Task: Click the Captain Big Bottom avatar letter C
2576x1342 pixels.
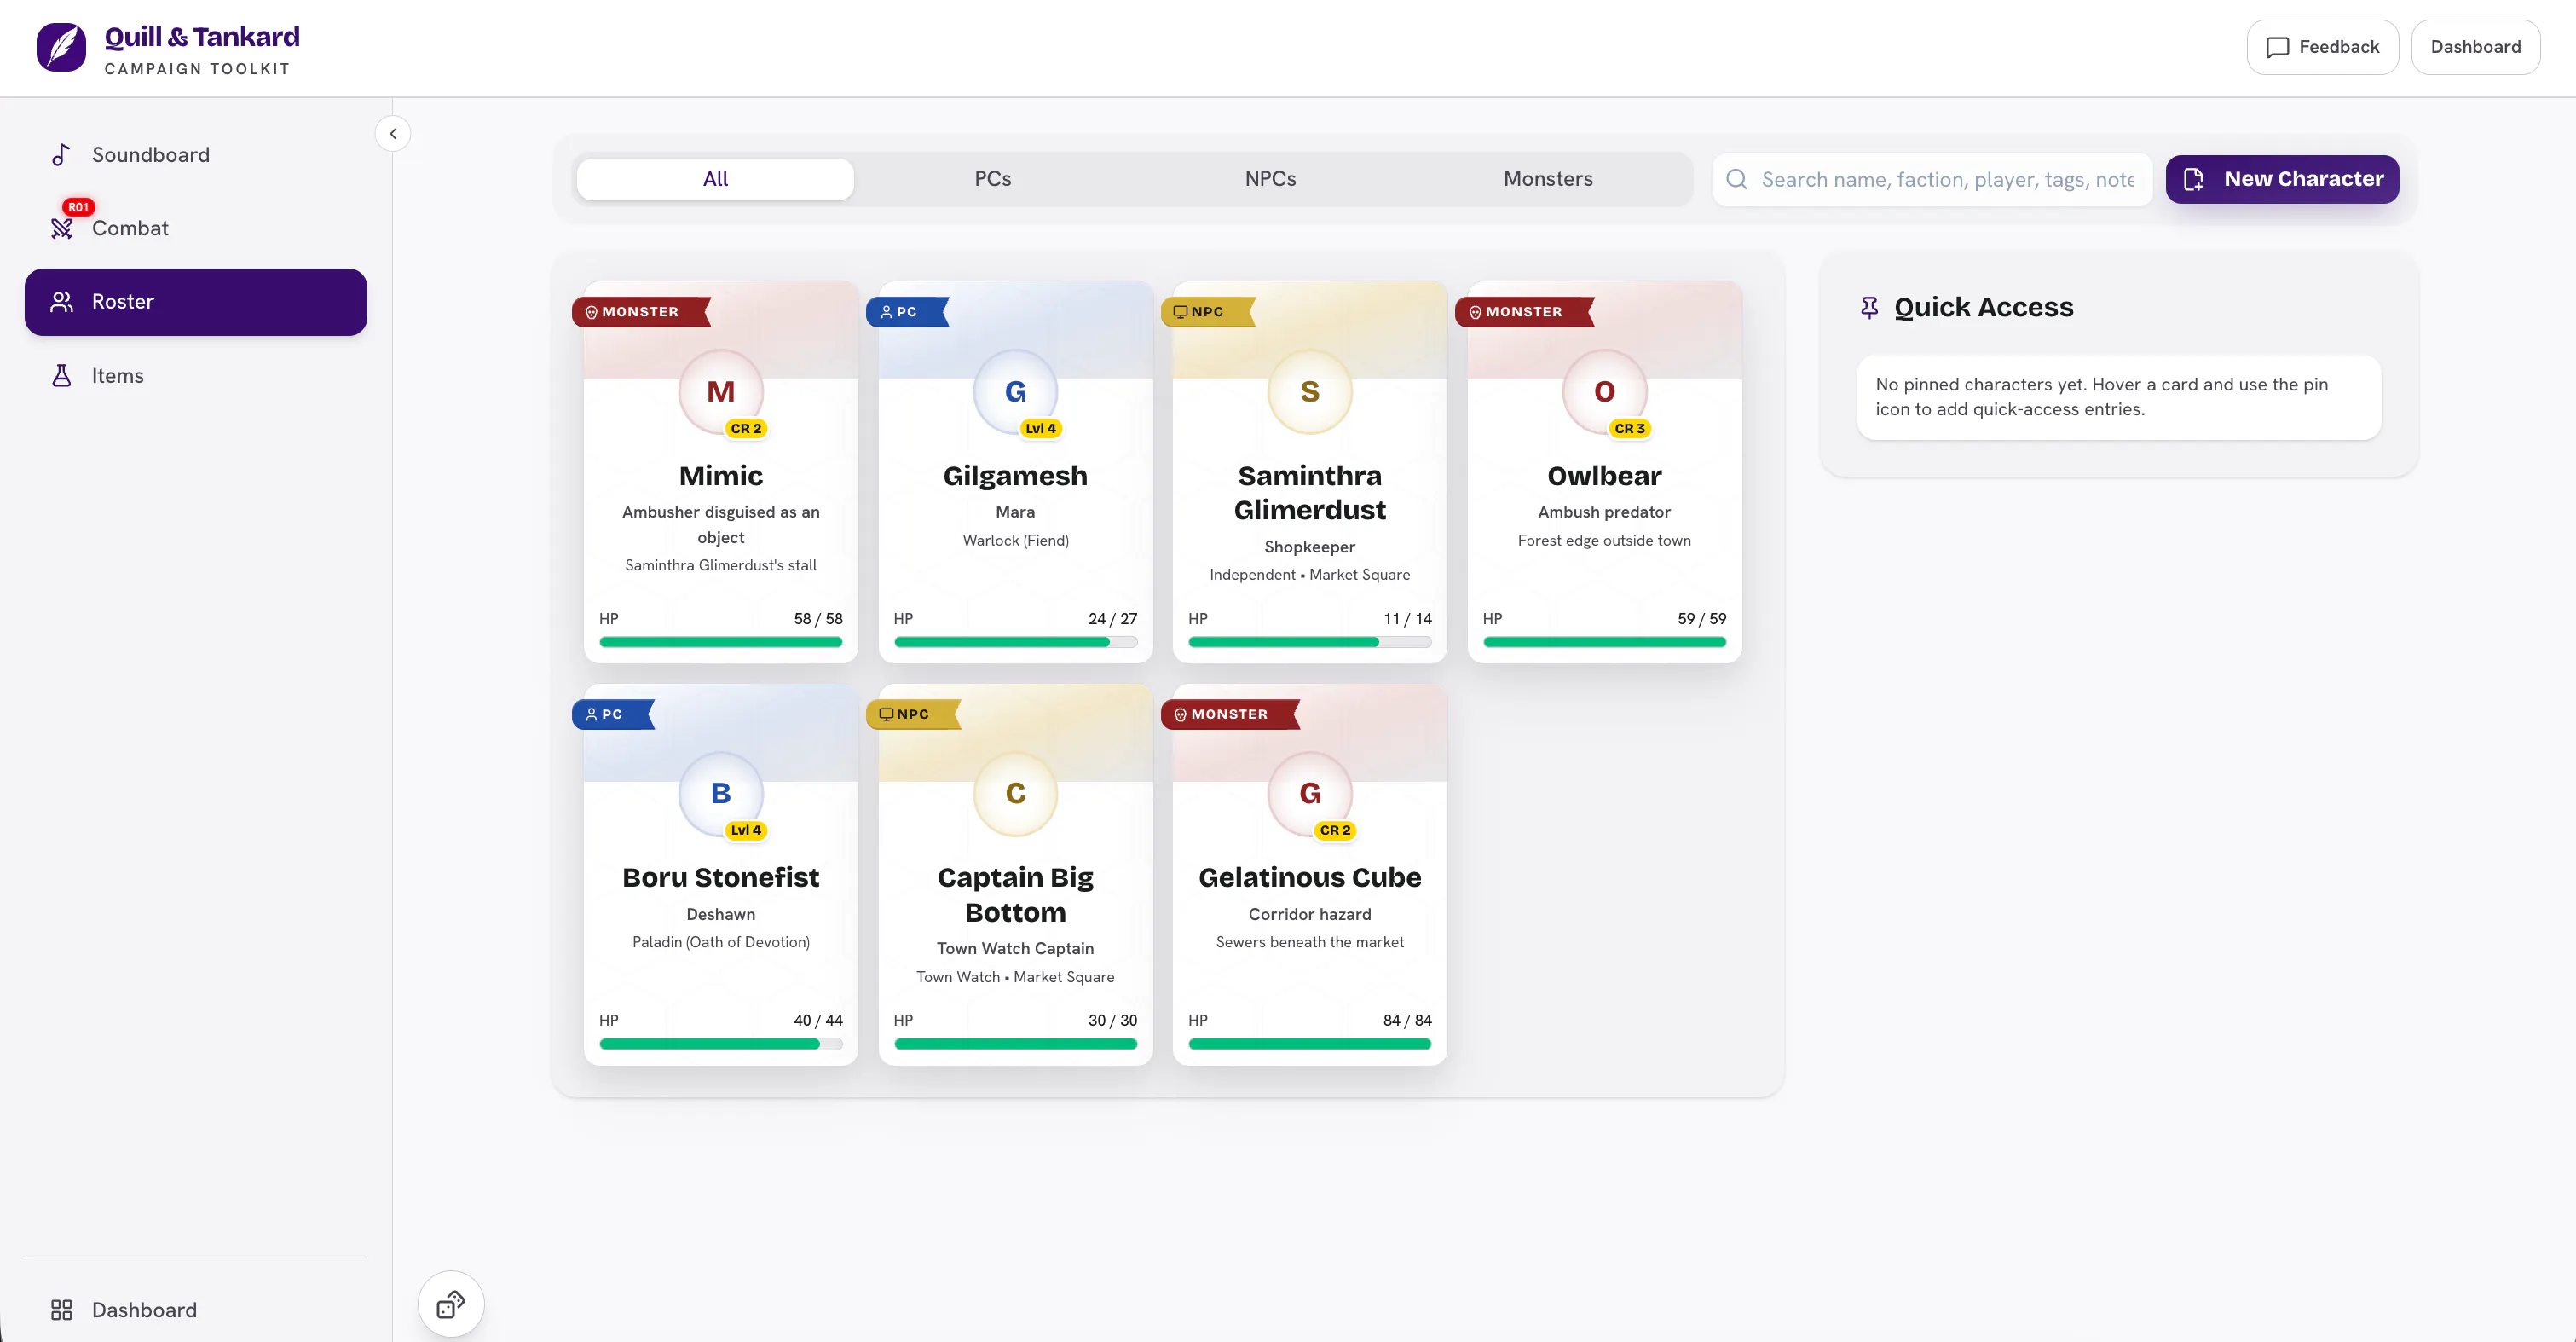Action: (1015, 793)
